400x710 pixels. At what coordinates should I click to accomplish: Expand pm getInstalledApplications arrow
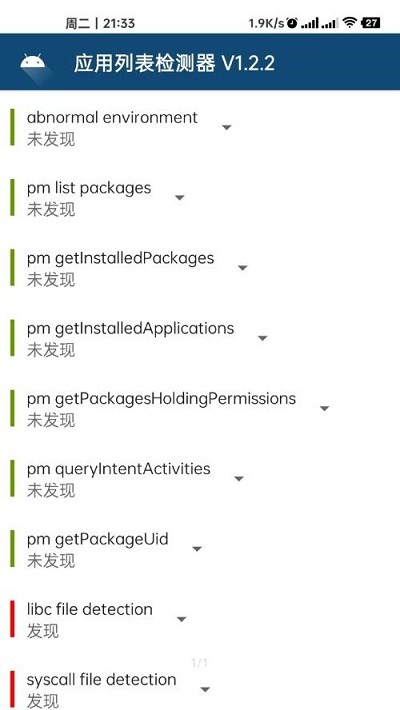click(262, 338)
